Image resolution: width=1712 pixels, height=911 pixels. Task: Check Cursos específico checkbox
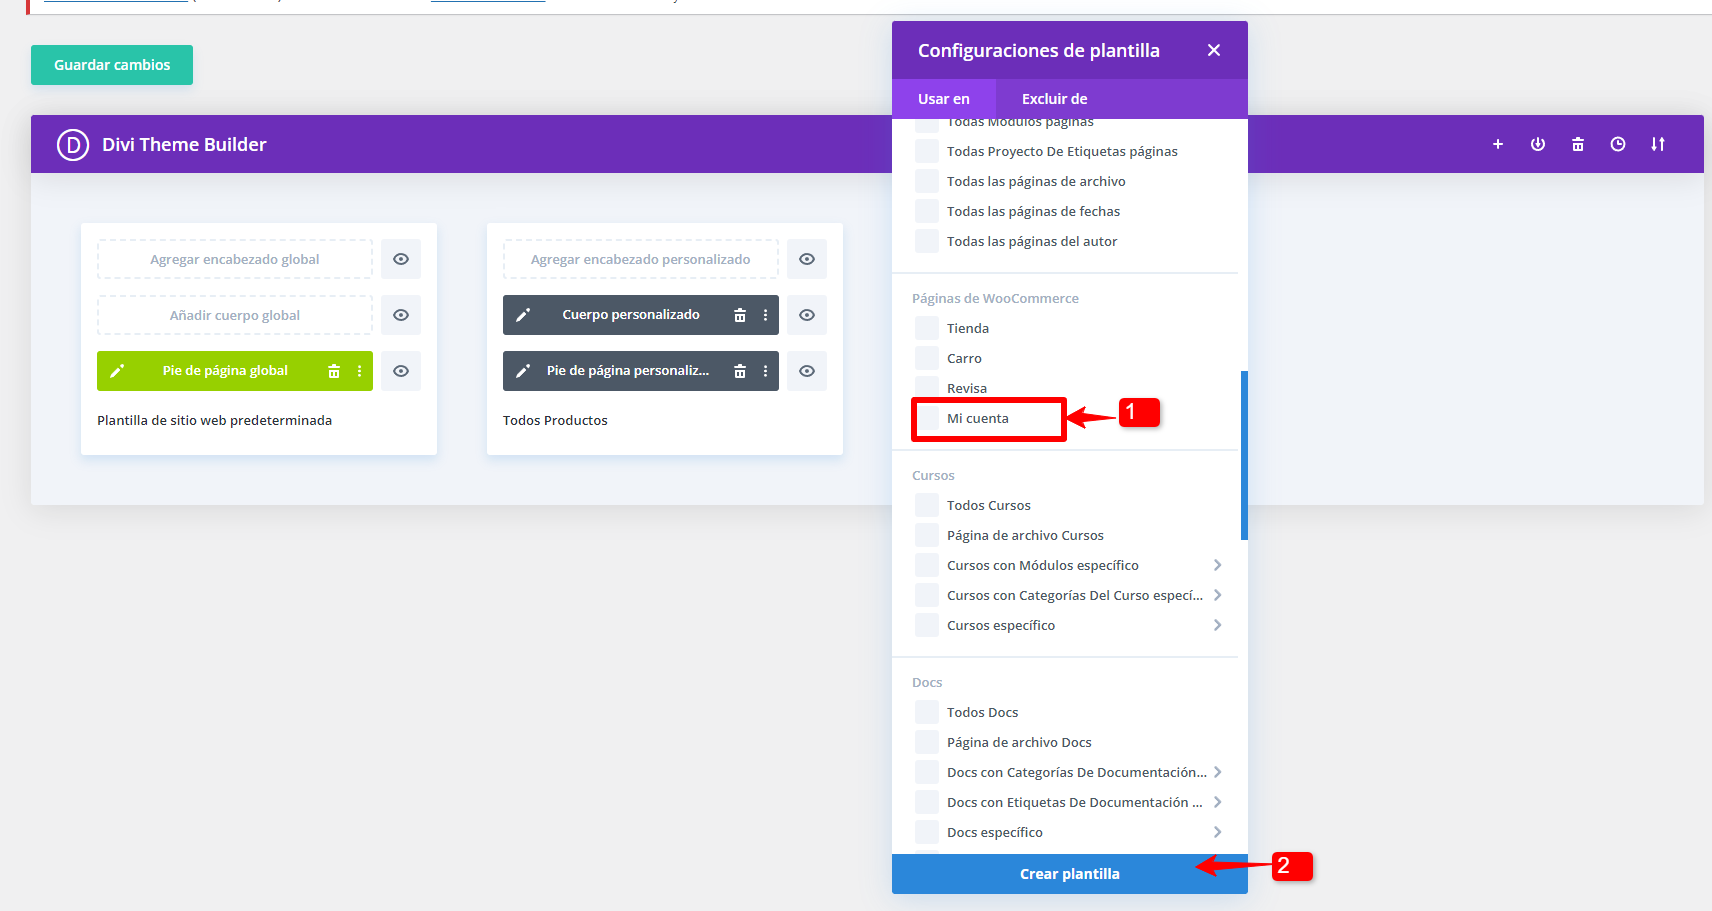pyautogui.click(x=928, y=625)
